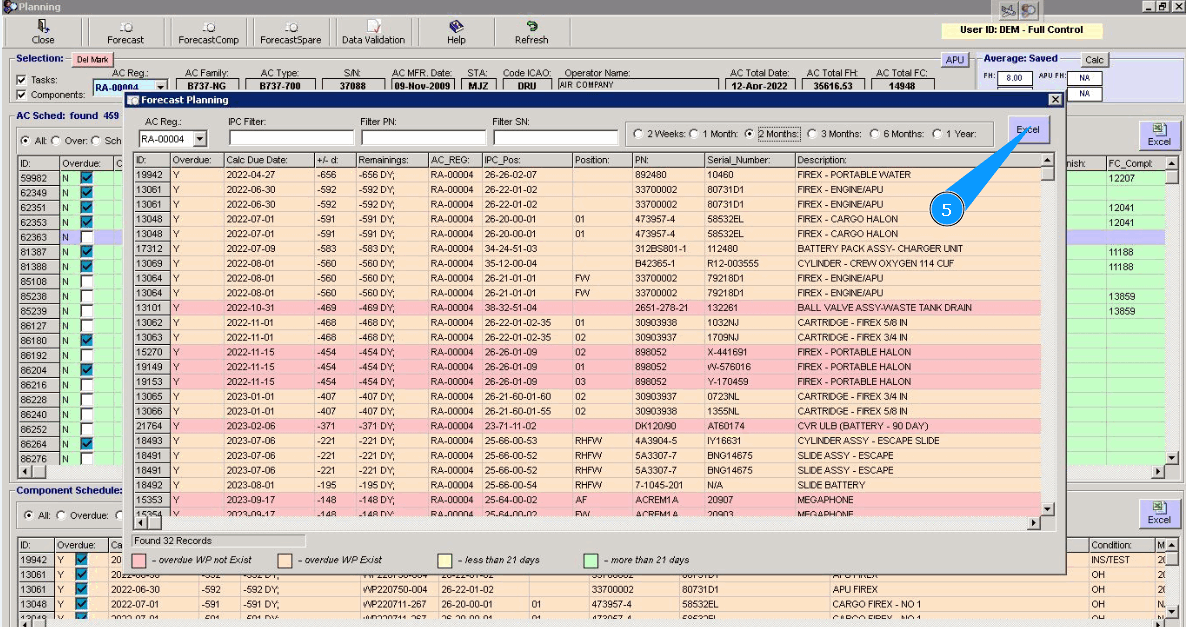1186x629 pixels.
Task: Export AC schedule with right-side Excel icon
Action: [x=1159, y=135]
